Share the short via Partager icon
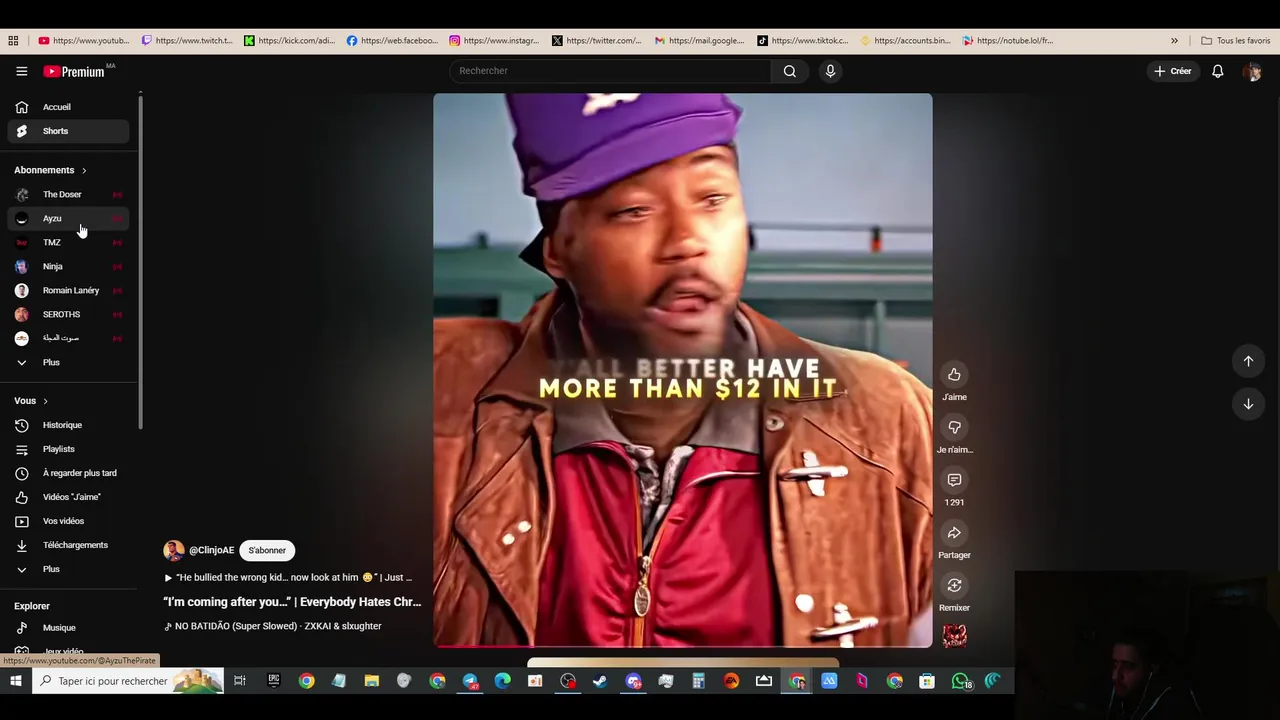The width and height of the screenshot is (1280, 720). pyautogui.click(x=954, y=533)
